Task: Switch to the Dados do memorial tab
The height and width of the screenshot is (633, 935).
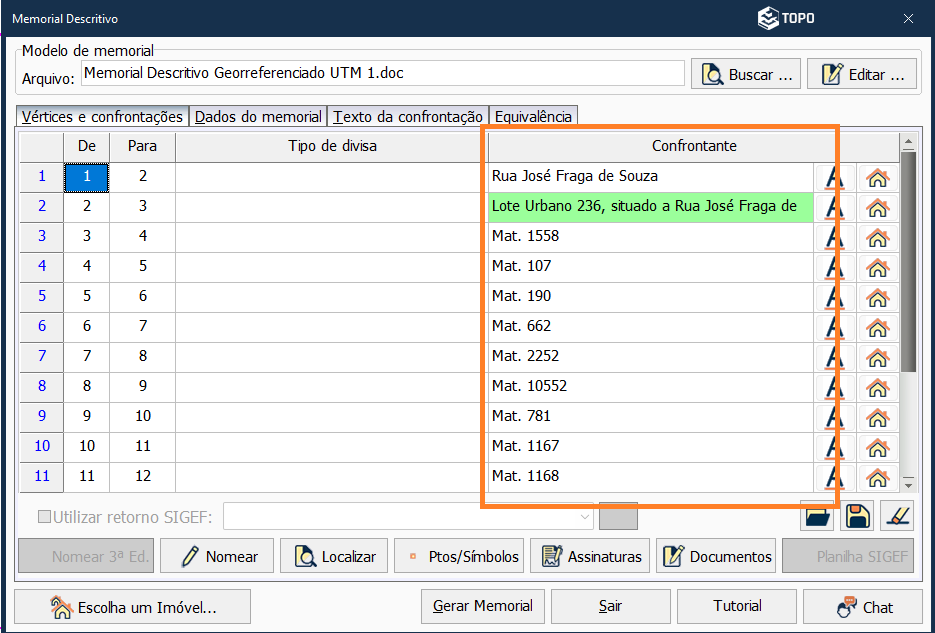Action: coord(258,117)
